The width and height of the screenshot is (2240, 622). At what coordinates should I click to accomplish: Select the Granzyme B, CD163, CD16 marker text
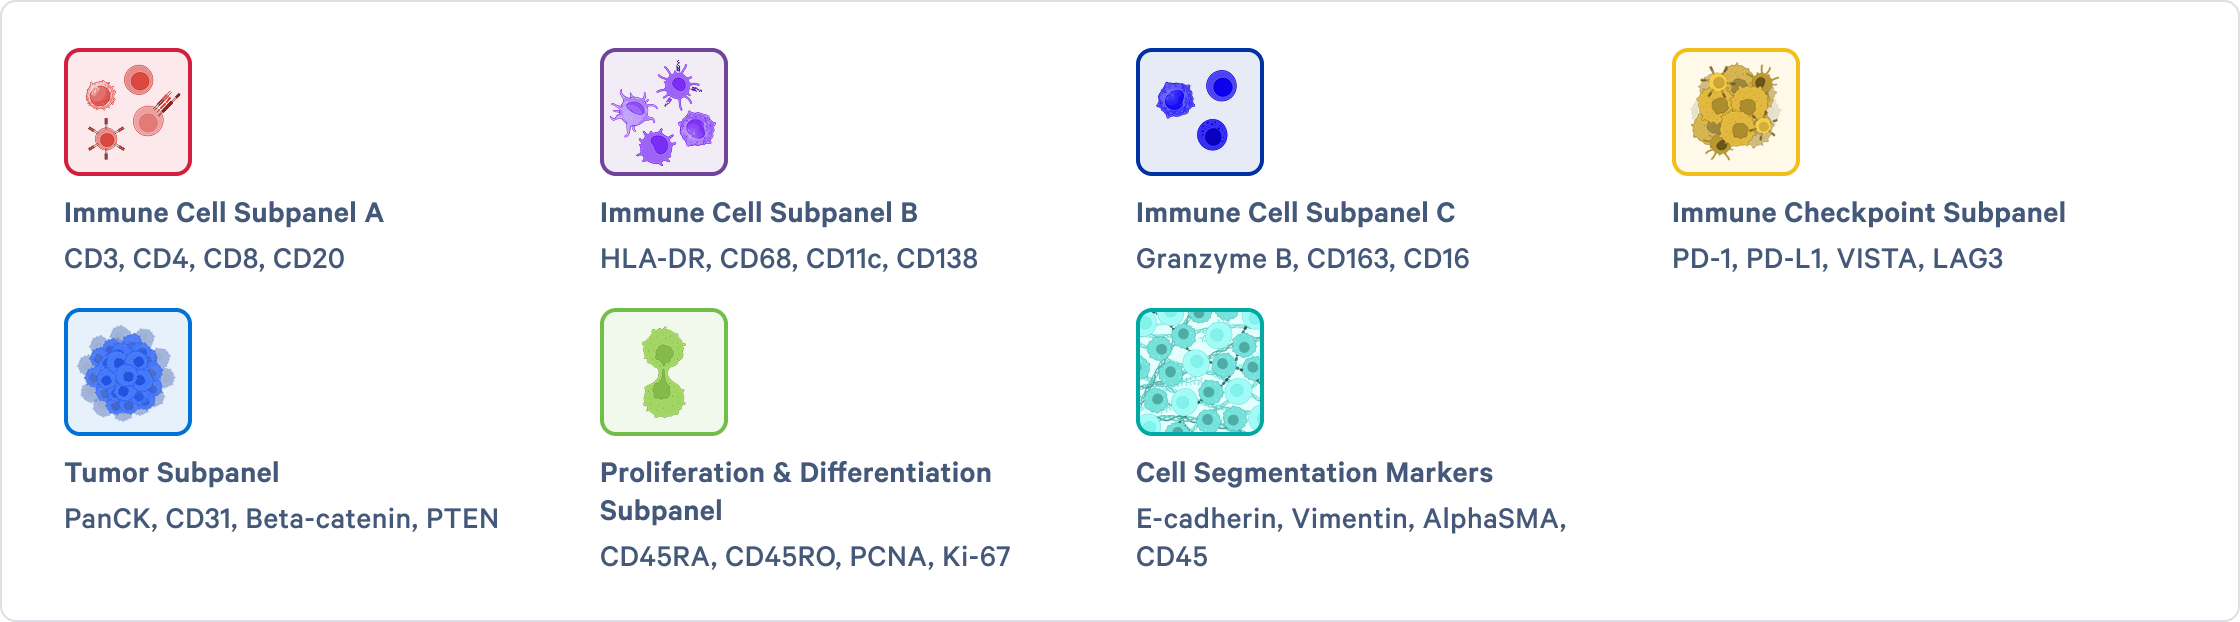(x=1302, y=259)
